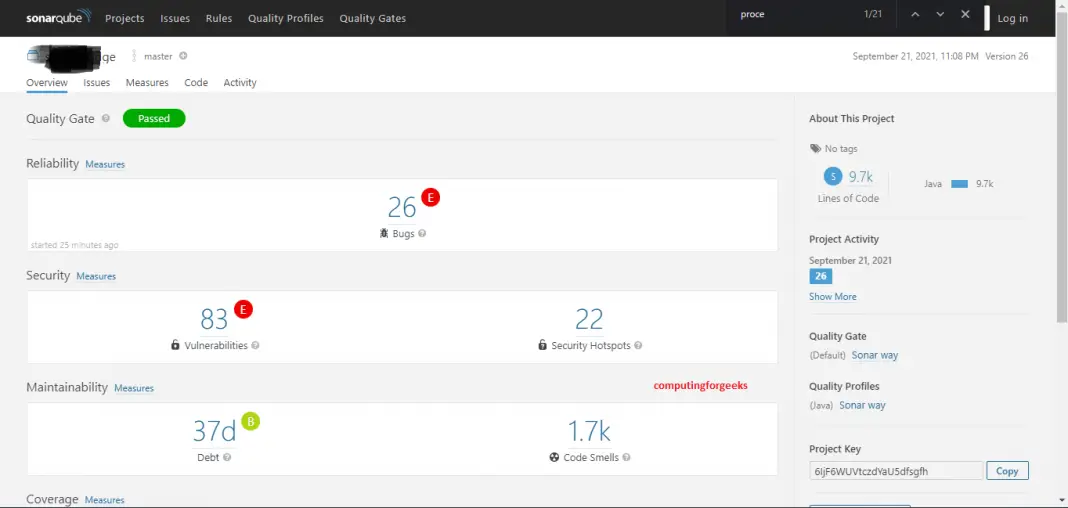Click the Quality Gate help icon
This screenshot has width=1068, height=508.
[106, 119]
